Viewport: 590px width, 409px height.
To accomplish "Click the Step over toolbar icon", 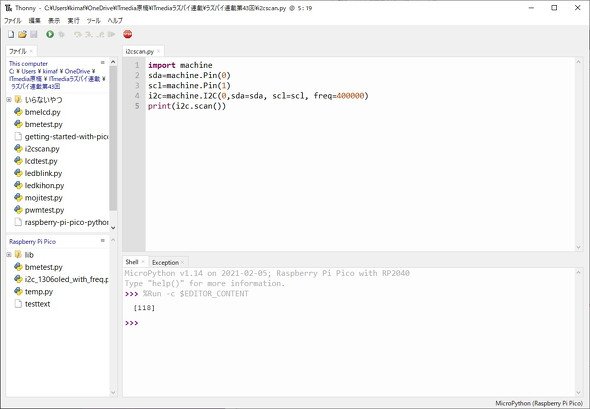I will [x=78, y=35].
